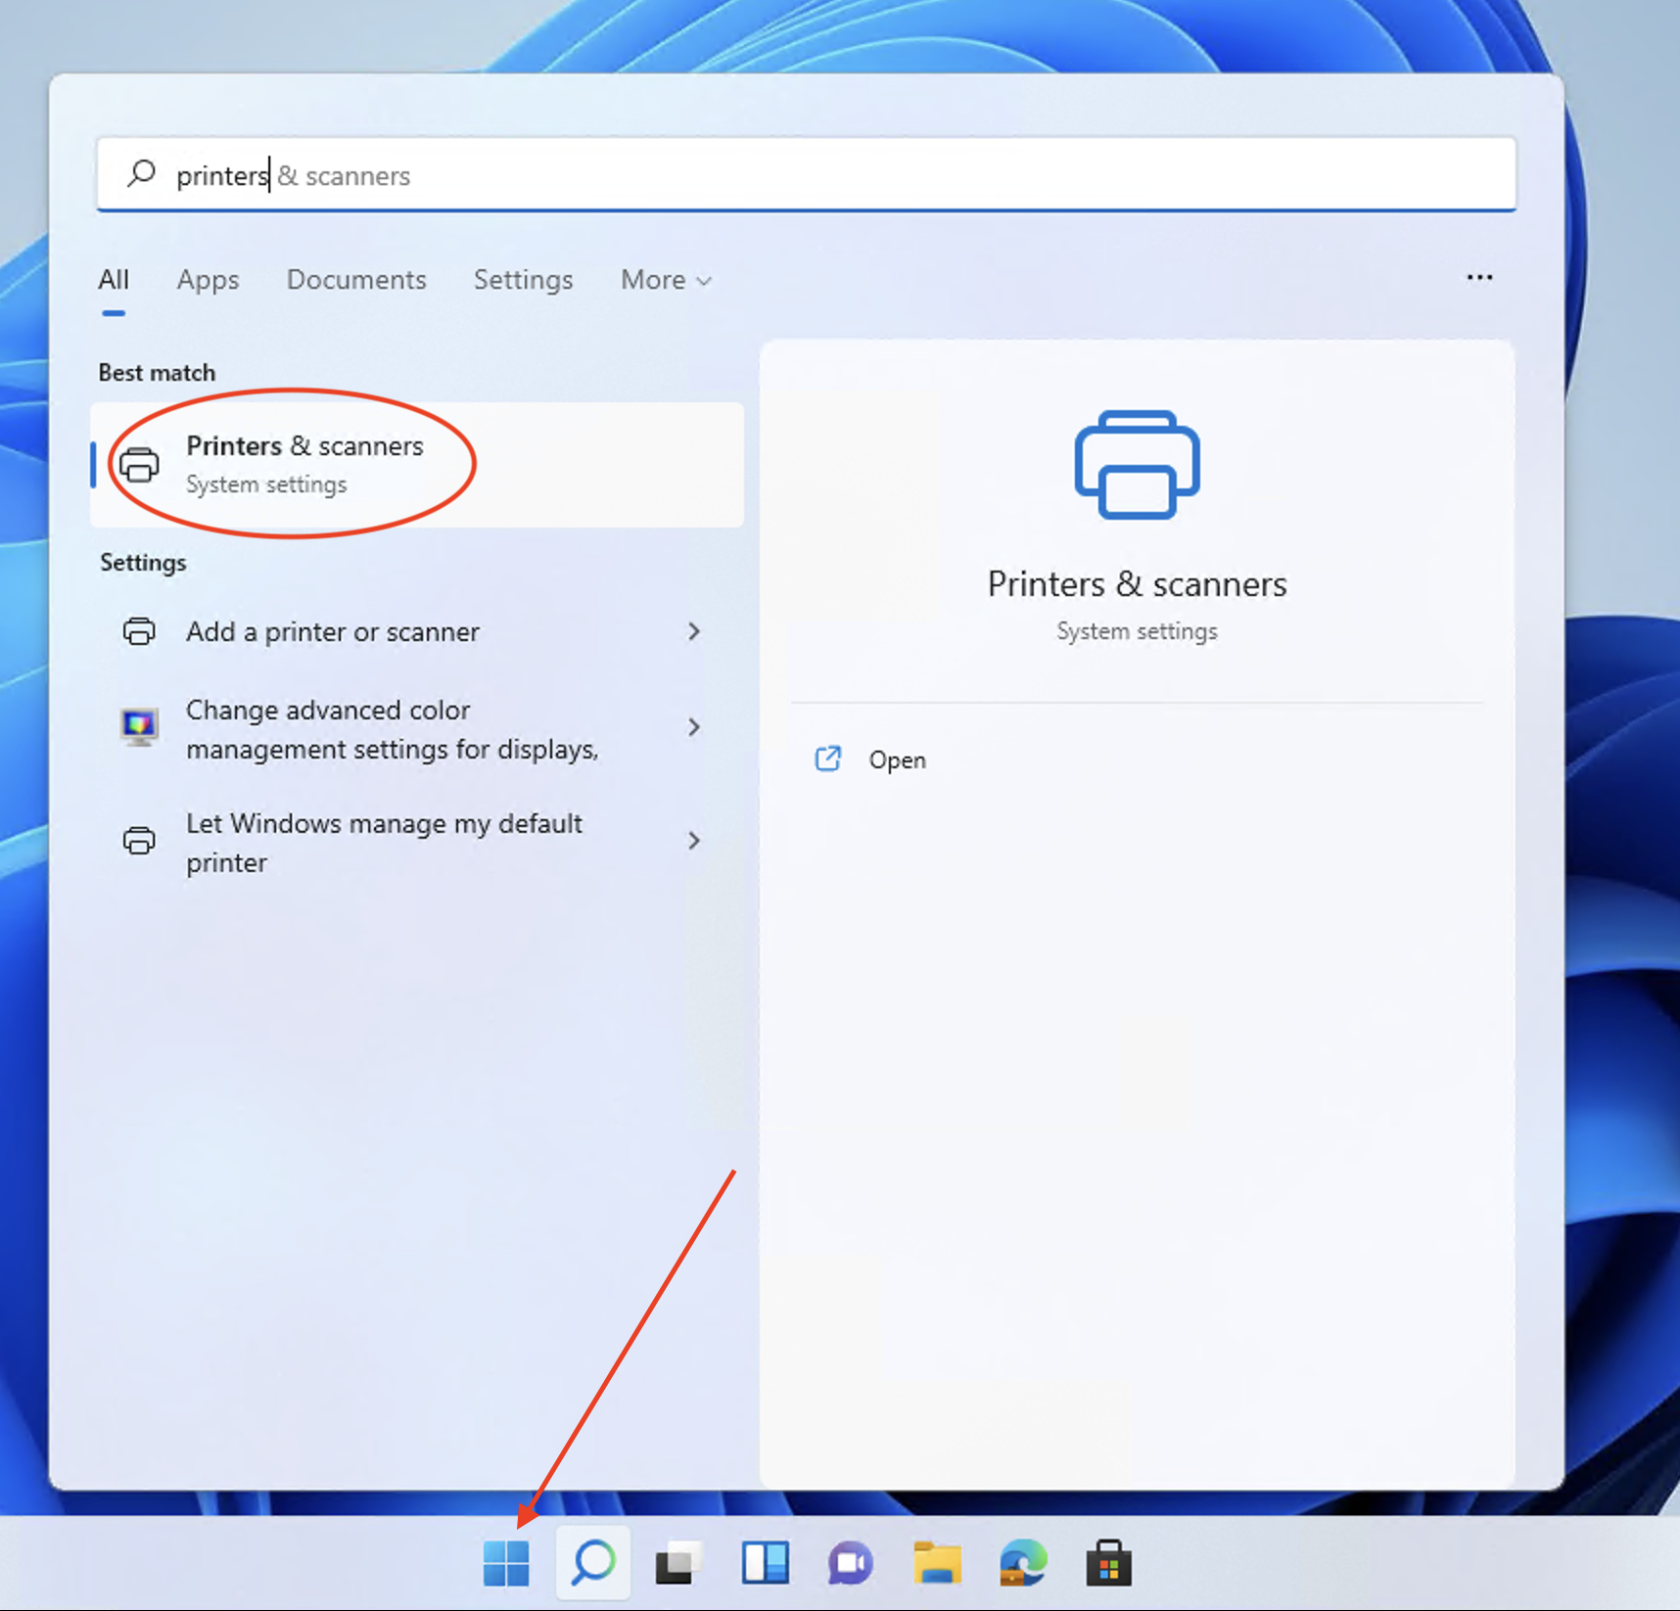Viewport: 1680px width, 1611px height.
Task: Switch to the Apps search tab
Action: [x=208, y=280]
